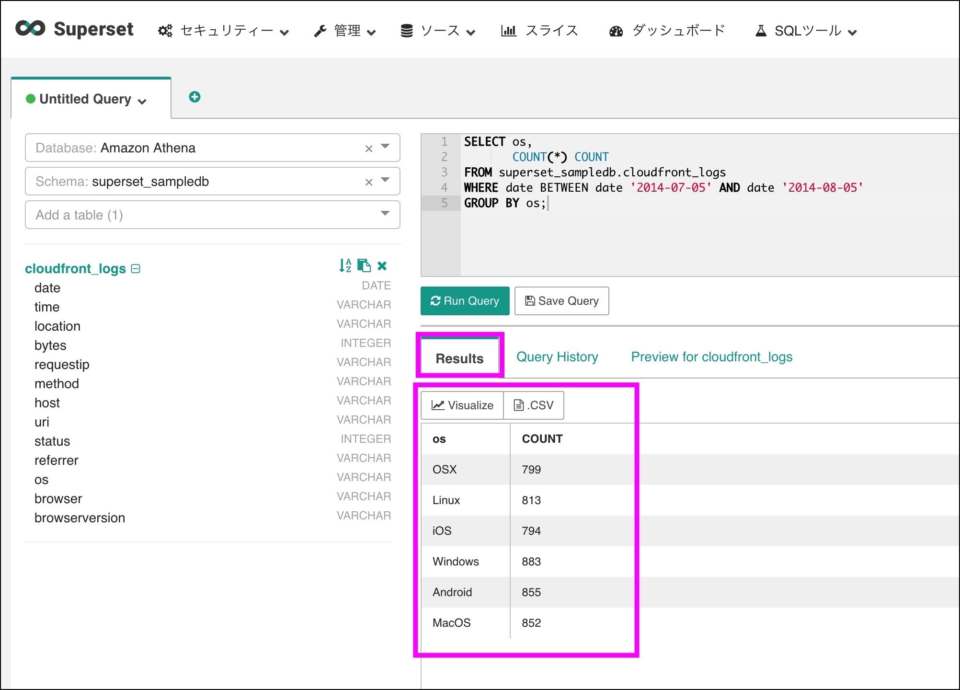Click the copy SELECT statement icon
960x690 pixels.
click(x=364, y=265)
